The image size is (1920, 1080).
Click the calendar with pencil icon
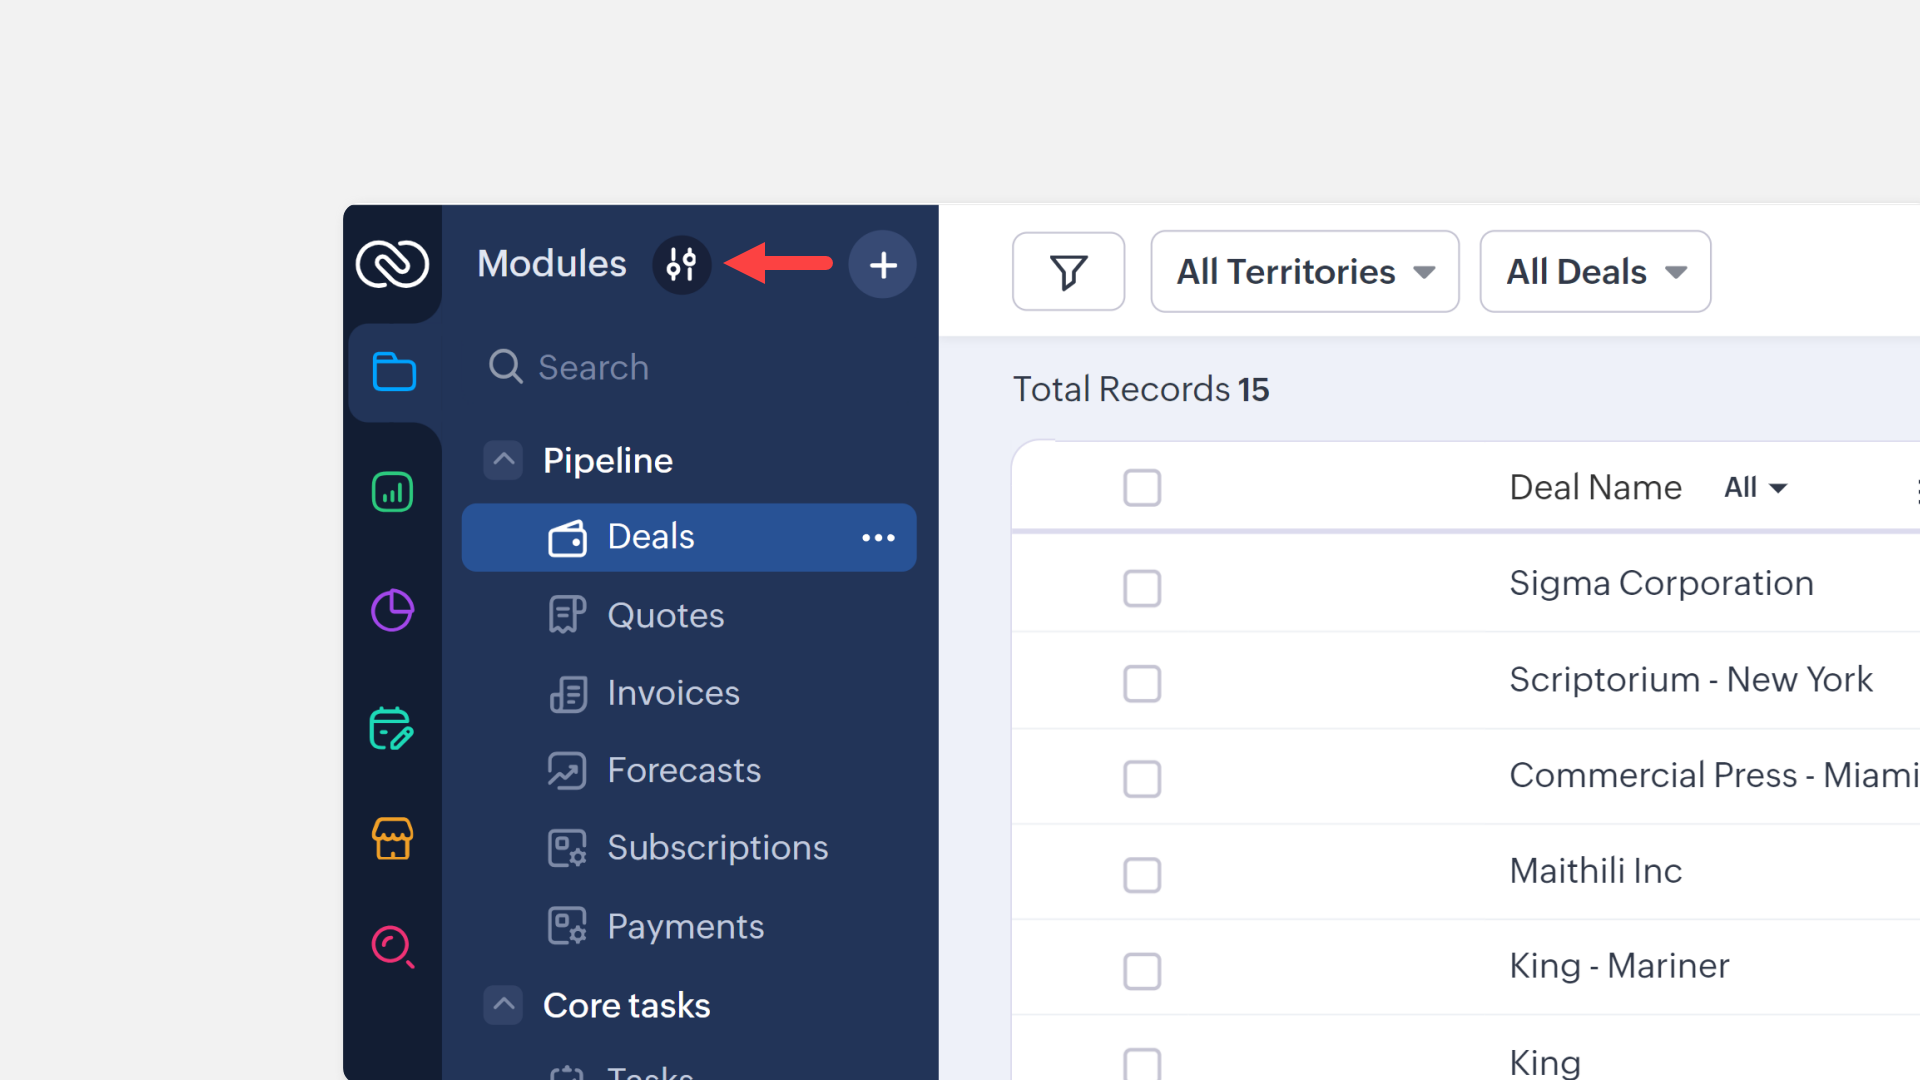tap(391, 728)
